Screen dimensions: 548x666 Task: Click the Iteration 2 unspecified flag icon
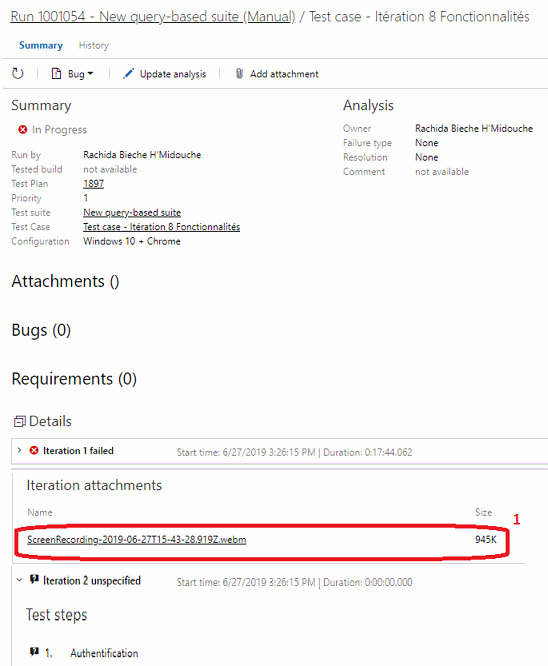(34, 579)
